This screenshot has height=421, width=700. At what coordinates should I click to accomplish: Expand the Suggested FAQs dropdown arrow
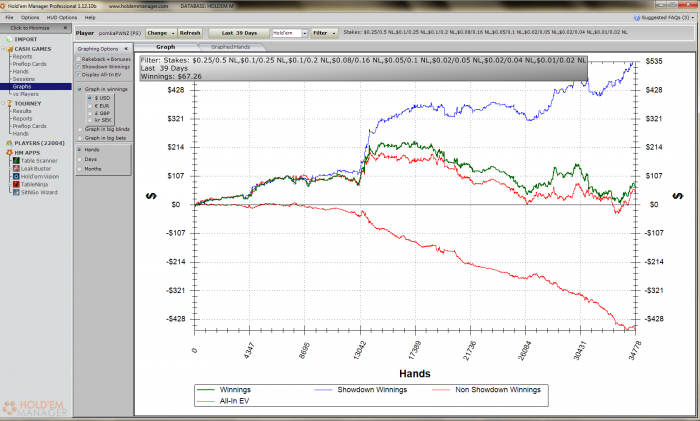click(x=692, y=18)
